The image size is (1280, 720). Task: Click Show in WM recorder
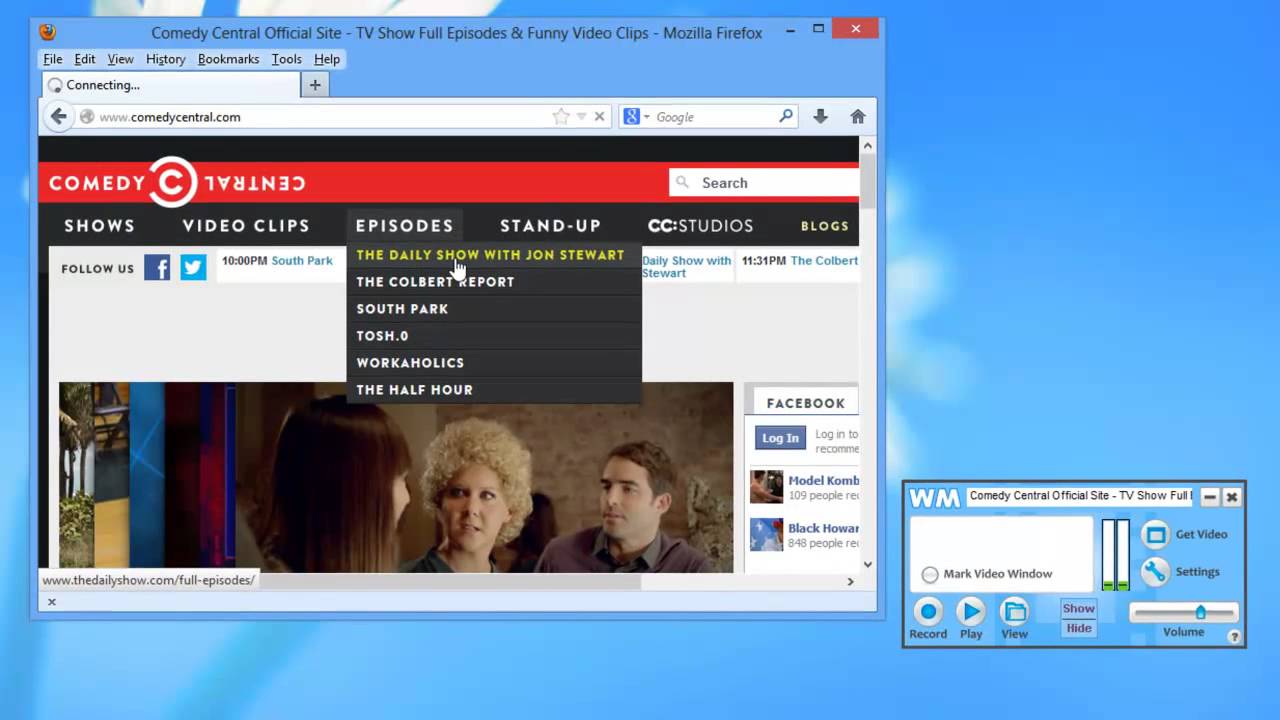pos(1078,608)
